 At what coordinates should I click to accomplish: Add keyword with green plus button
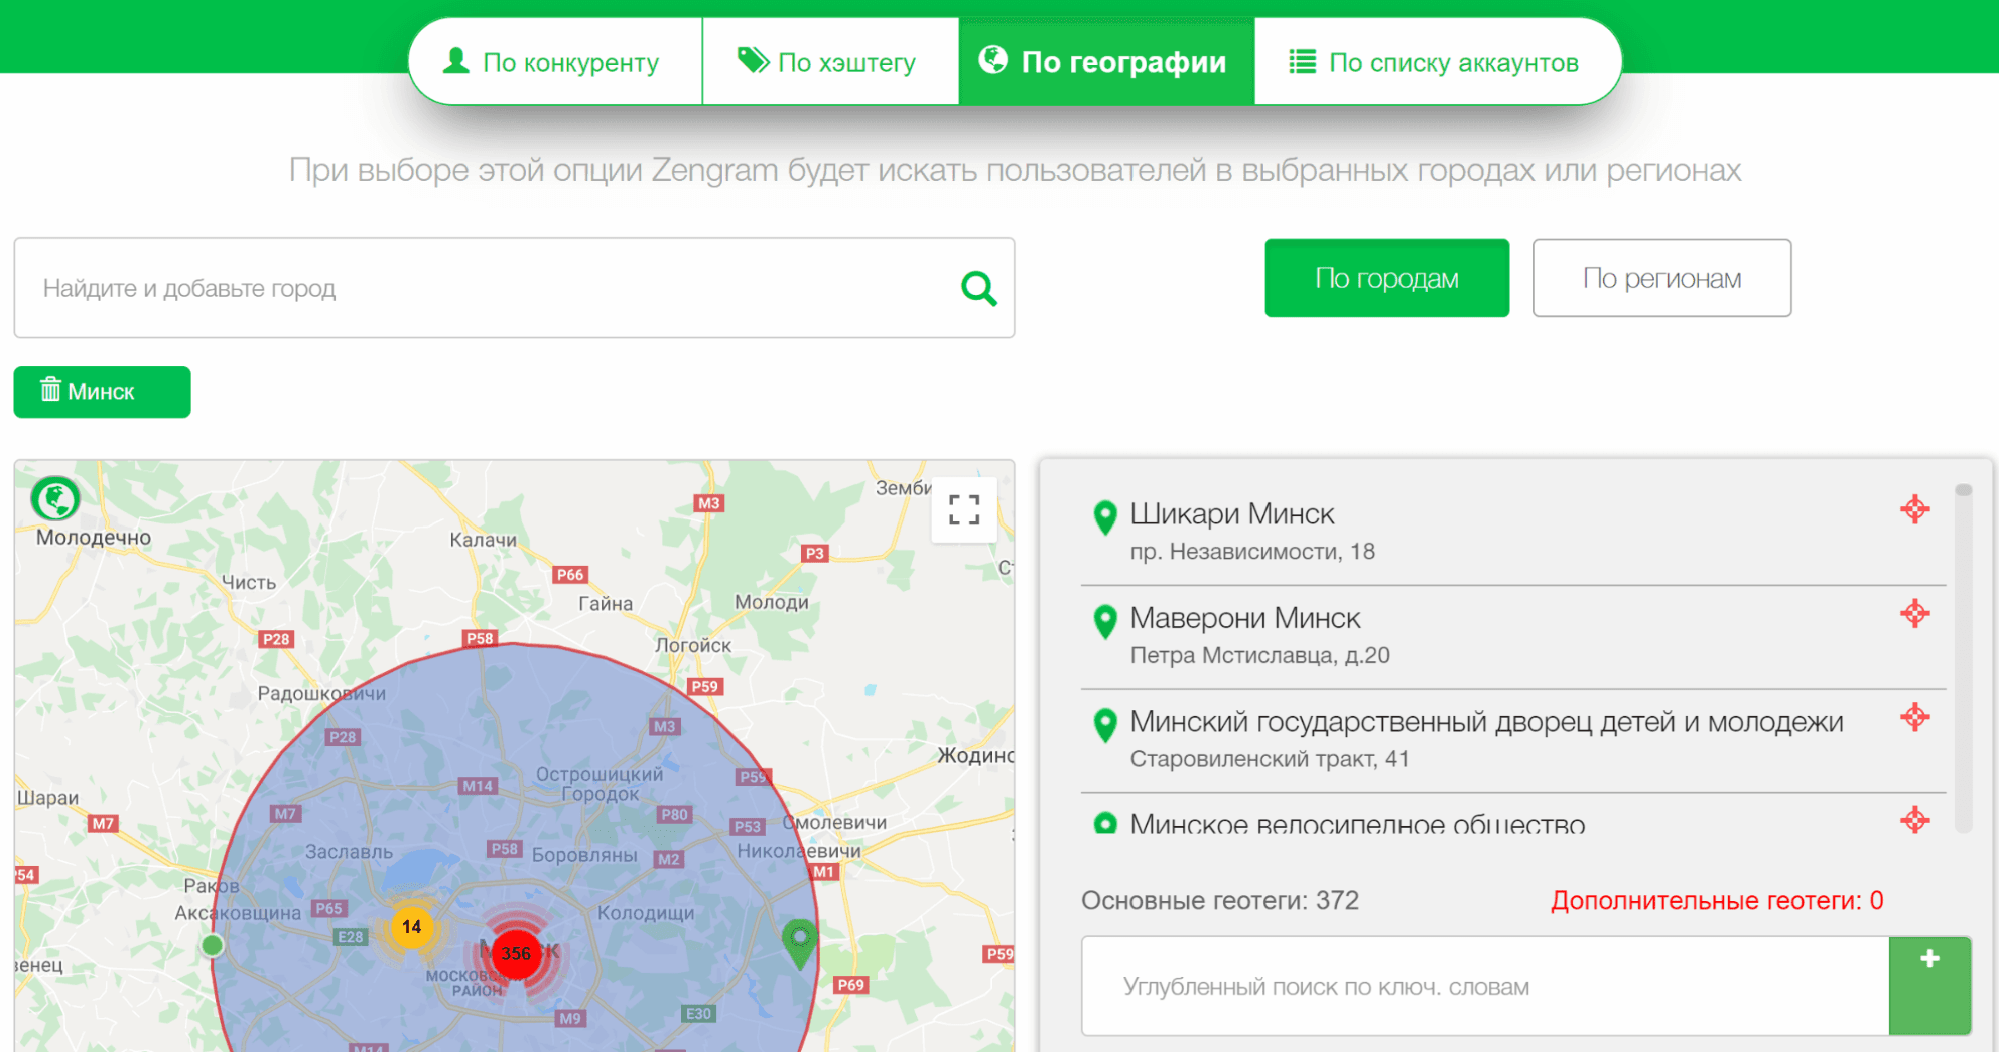coord(1930,986)
